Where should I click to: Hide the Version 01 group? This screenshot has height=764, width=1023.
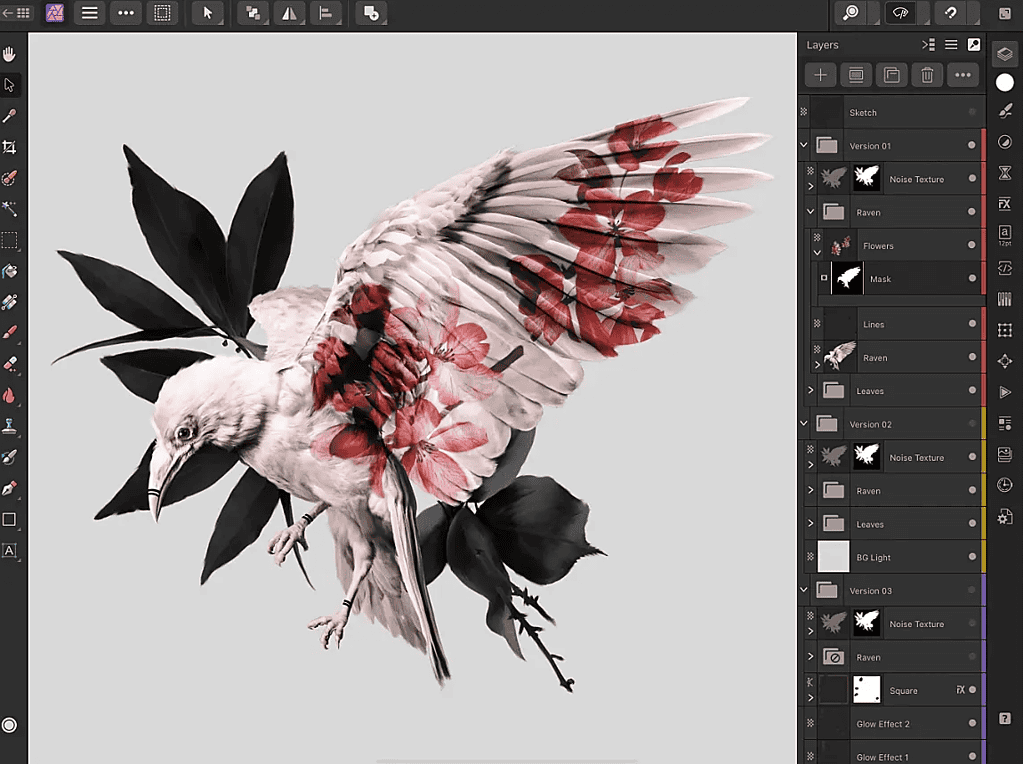(972, 145)
